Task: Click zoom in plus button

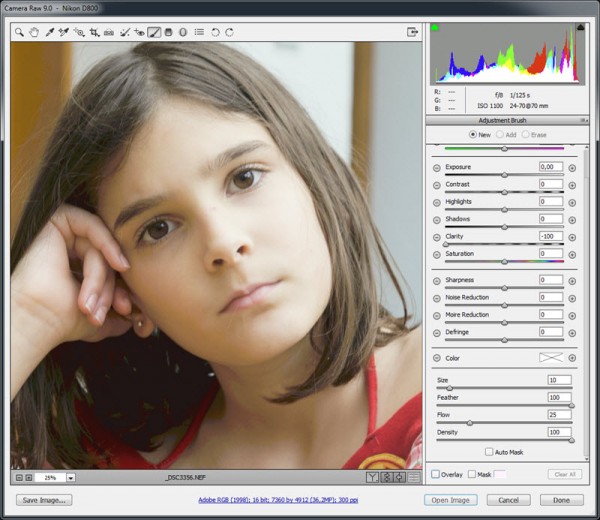Action: click(x=29, y=478)
